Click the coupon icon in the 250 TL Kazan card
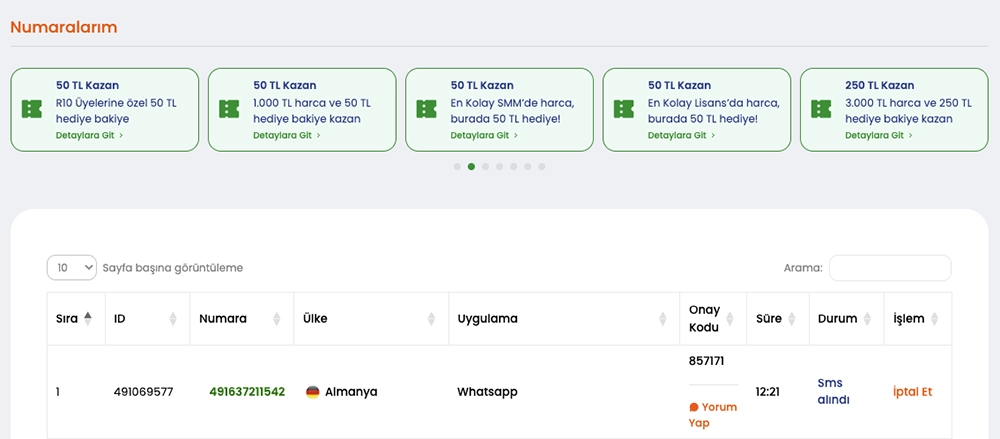This screenshot has width=1000, height=439. click(x=821, y=109)
